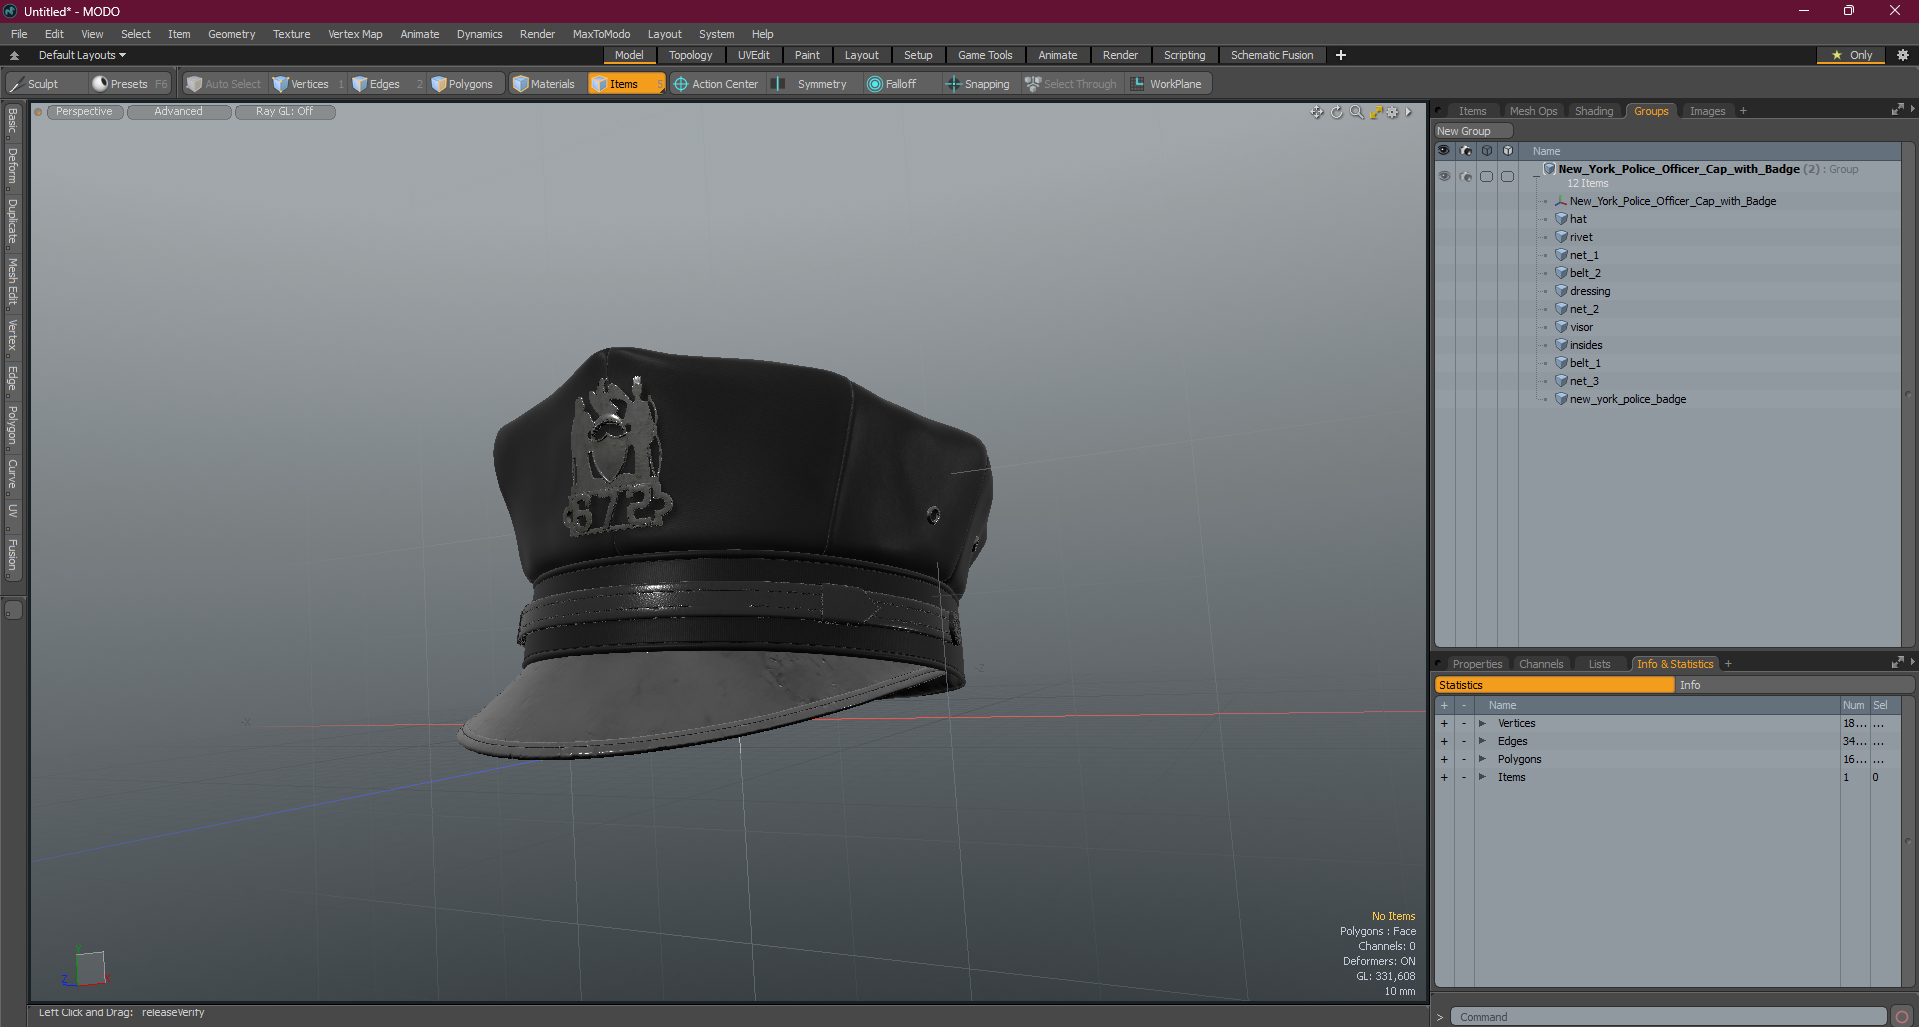
Task: Open viewport settings gear icon
Action: 1392,112
